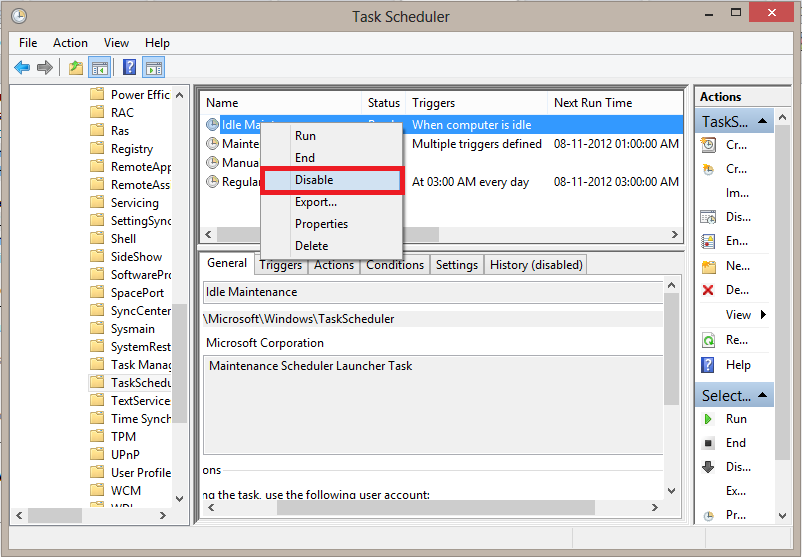Click the Create Basic Task icon in Actions
Screen dimensions: 802x557
click(708, 145)
